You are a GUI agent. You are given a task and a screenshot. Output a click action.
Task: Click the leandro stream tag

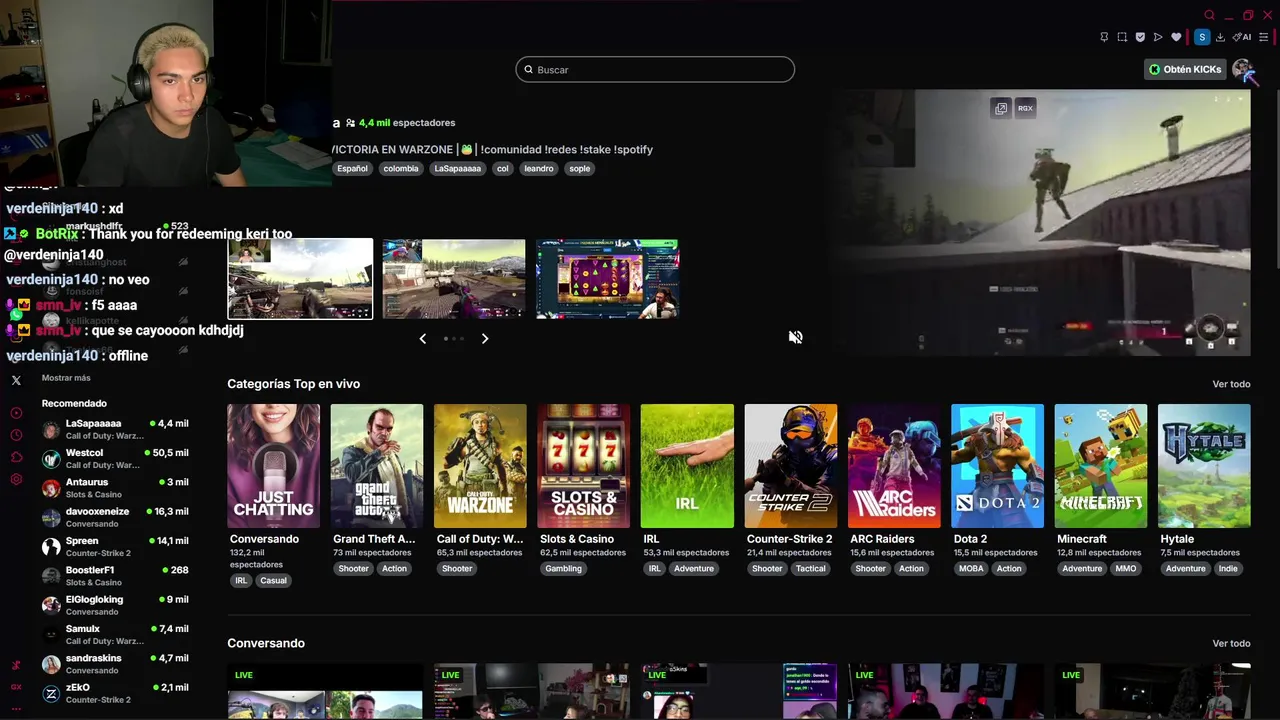tap(539, 169)
